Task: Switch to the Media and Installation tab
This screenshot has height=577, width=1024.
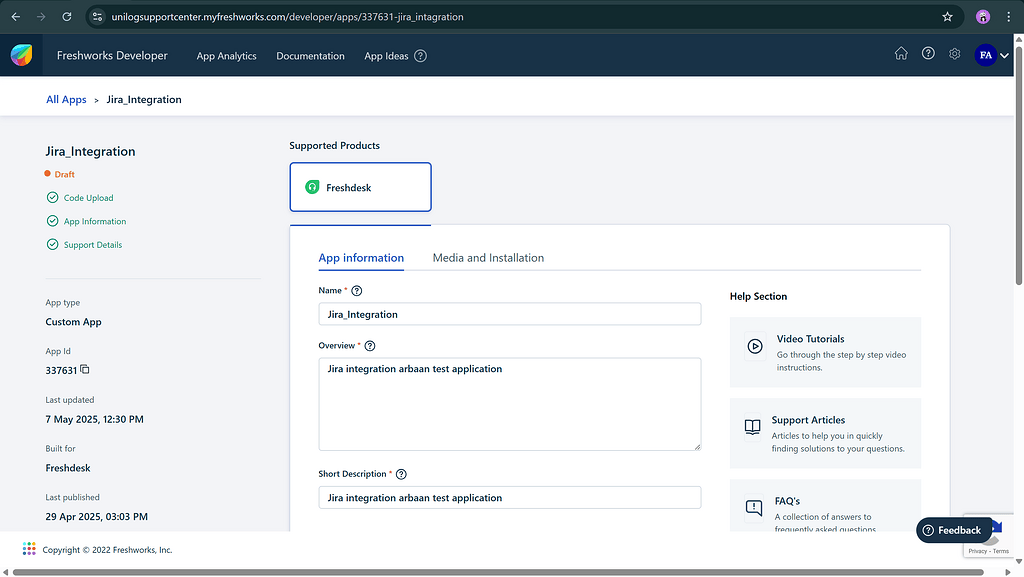Action: point(488,257)
